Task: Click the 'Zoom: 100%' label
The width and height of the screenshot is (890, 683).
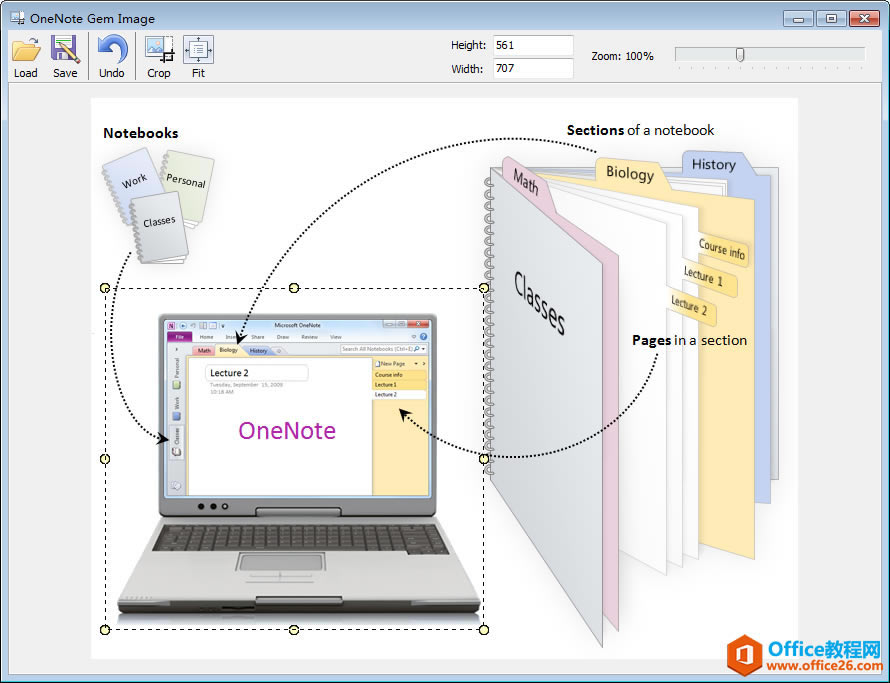Action: (x=622, y=56)
